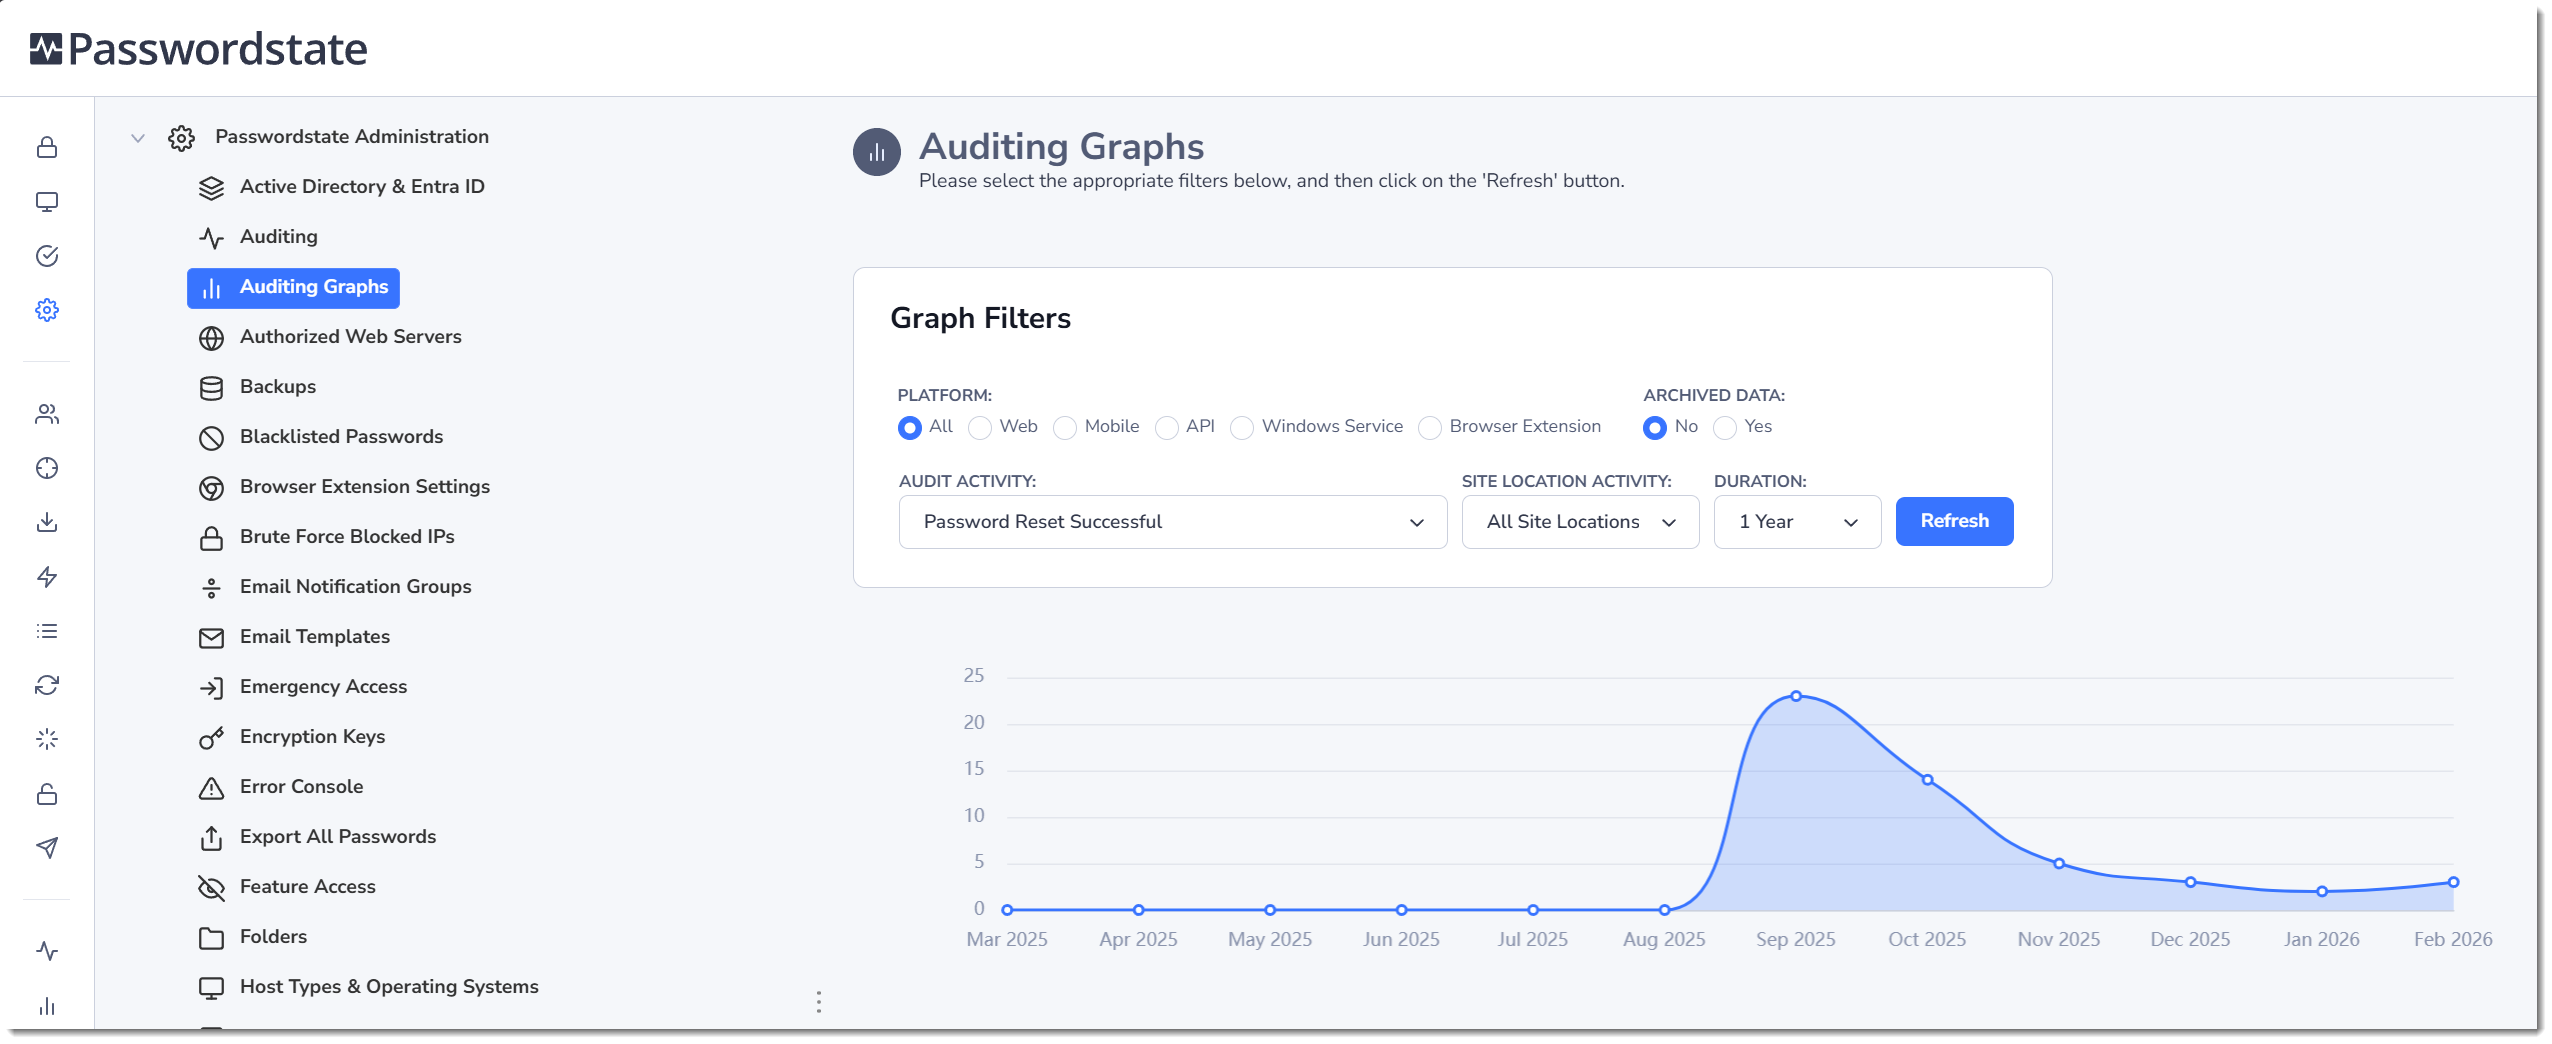Click the warning triangle beside Error Console
Screen dimensions: 2552x1044
(x=211, y=788)
